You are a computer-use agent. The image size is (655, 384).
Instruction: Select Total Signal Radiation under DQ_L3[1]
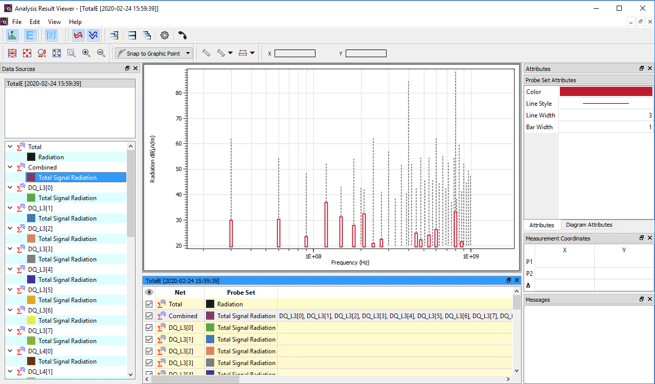tap(67, 219)
